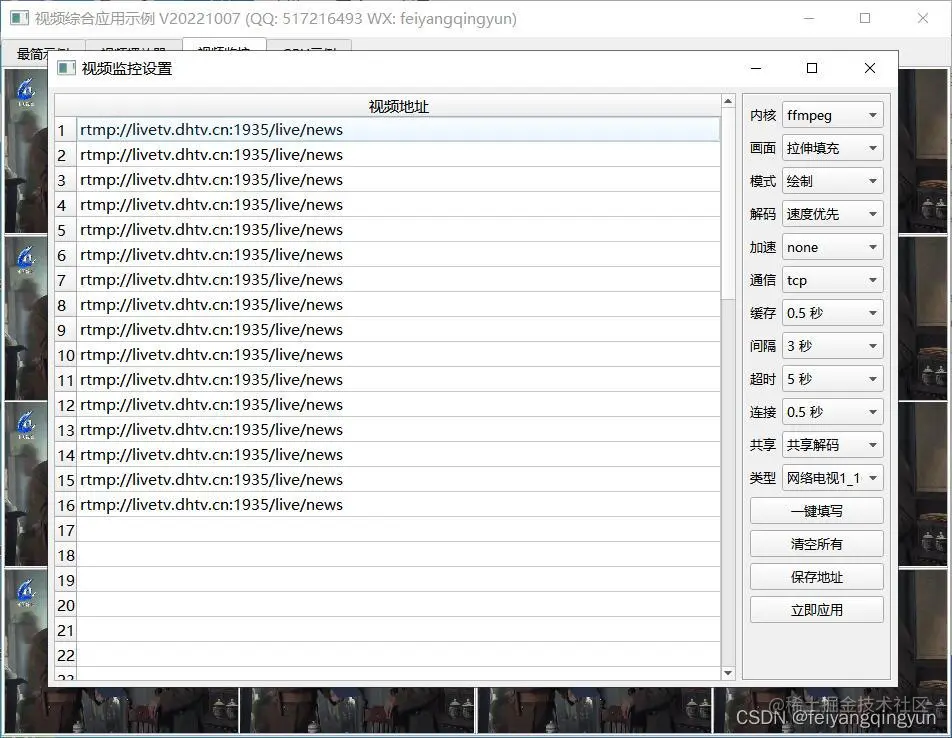Maximize the main application window
This screenshot has width=952, height=738.
[x=865, y=18]
